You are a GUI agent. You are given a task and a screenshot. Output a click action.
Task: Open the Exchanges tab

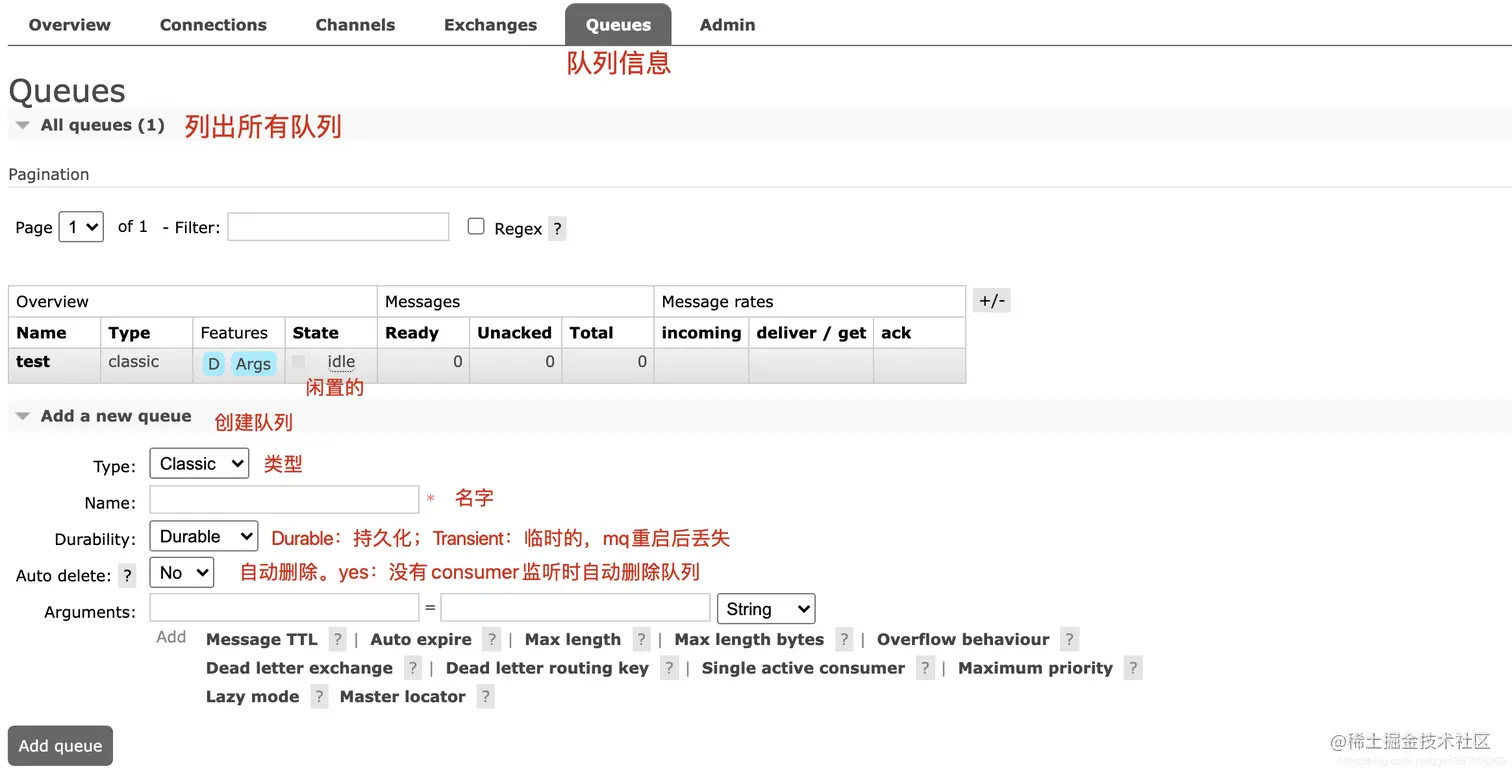tap(490, 25)
